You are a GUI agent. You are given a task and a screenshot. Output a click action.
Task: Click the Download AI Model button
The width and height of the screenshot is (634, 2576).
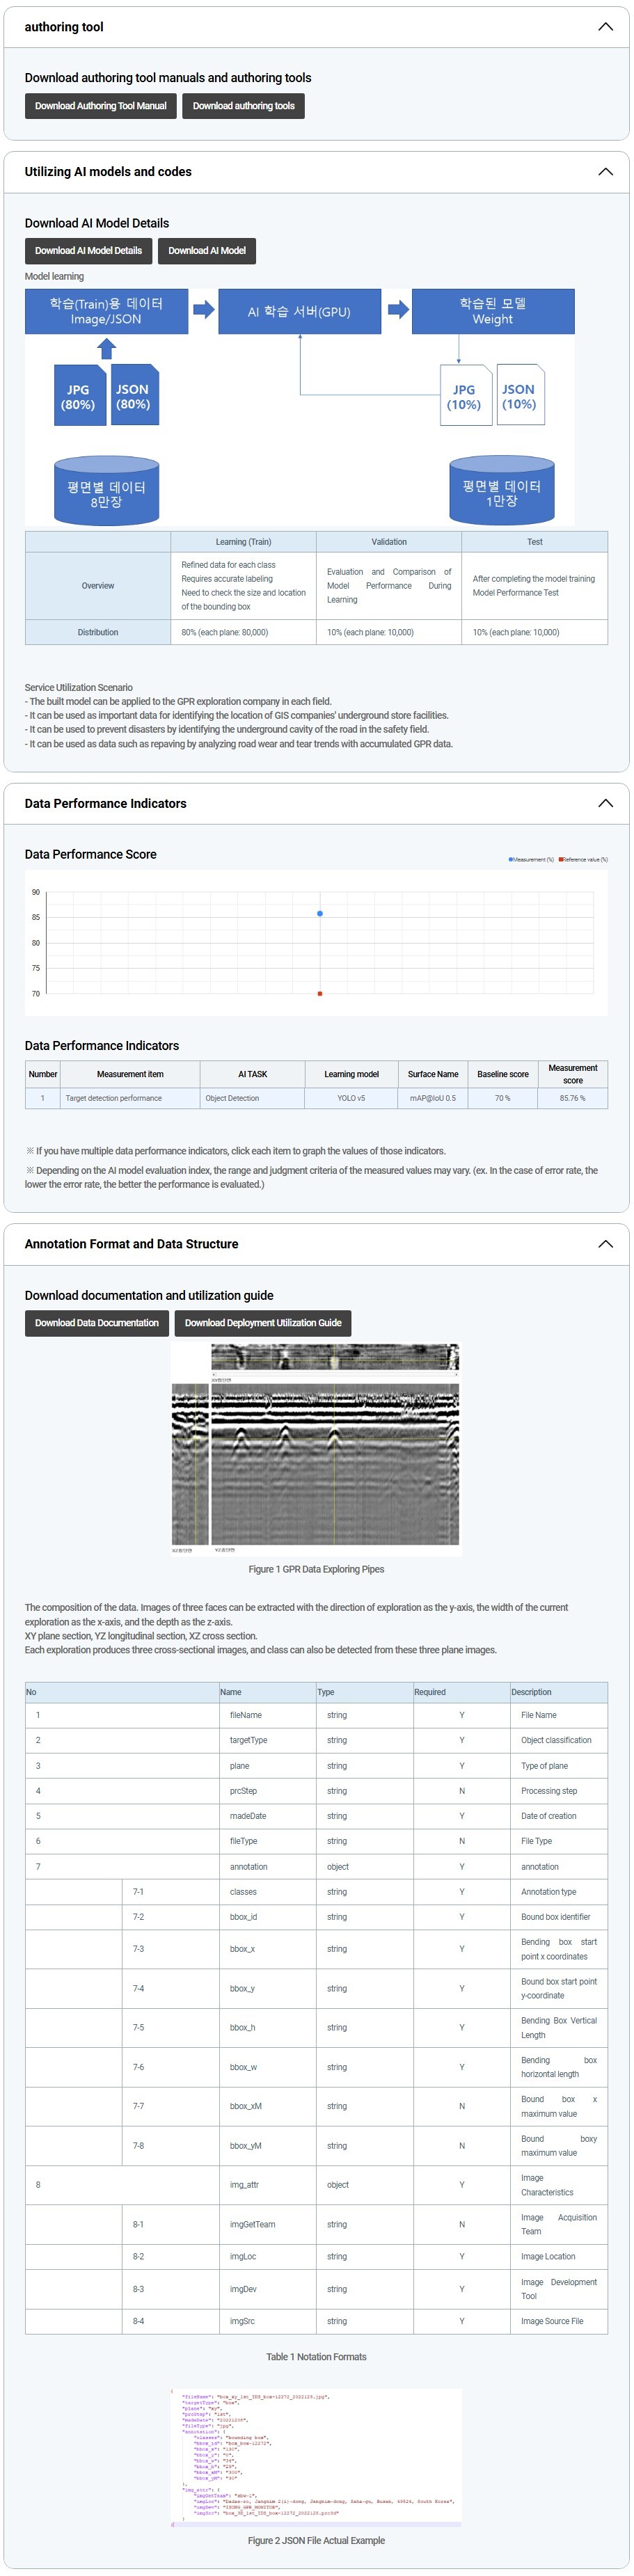206,251
